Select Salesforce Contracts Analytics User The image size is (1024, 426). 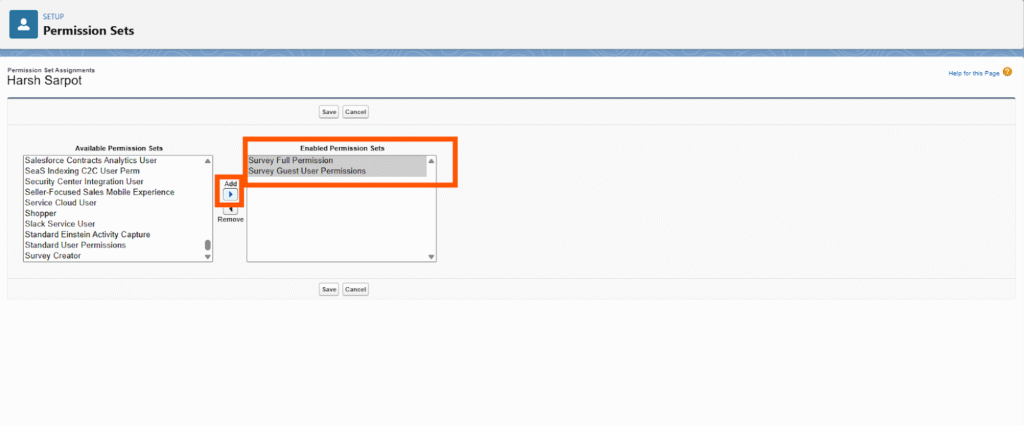pyautogui.click(x=91, y=160)
